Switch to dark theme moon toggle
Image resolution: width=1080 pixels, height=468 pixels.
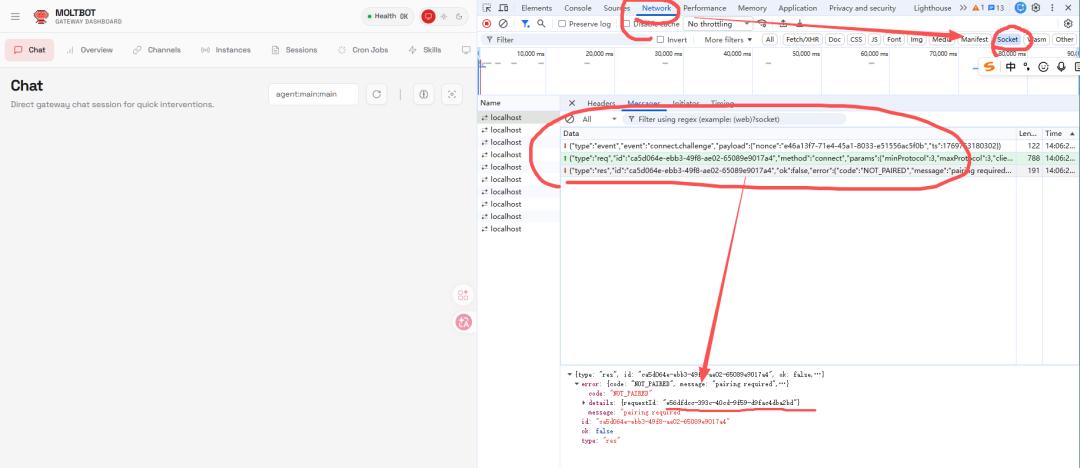click(x=459, y=16)
